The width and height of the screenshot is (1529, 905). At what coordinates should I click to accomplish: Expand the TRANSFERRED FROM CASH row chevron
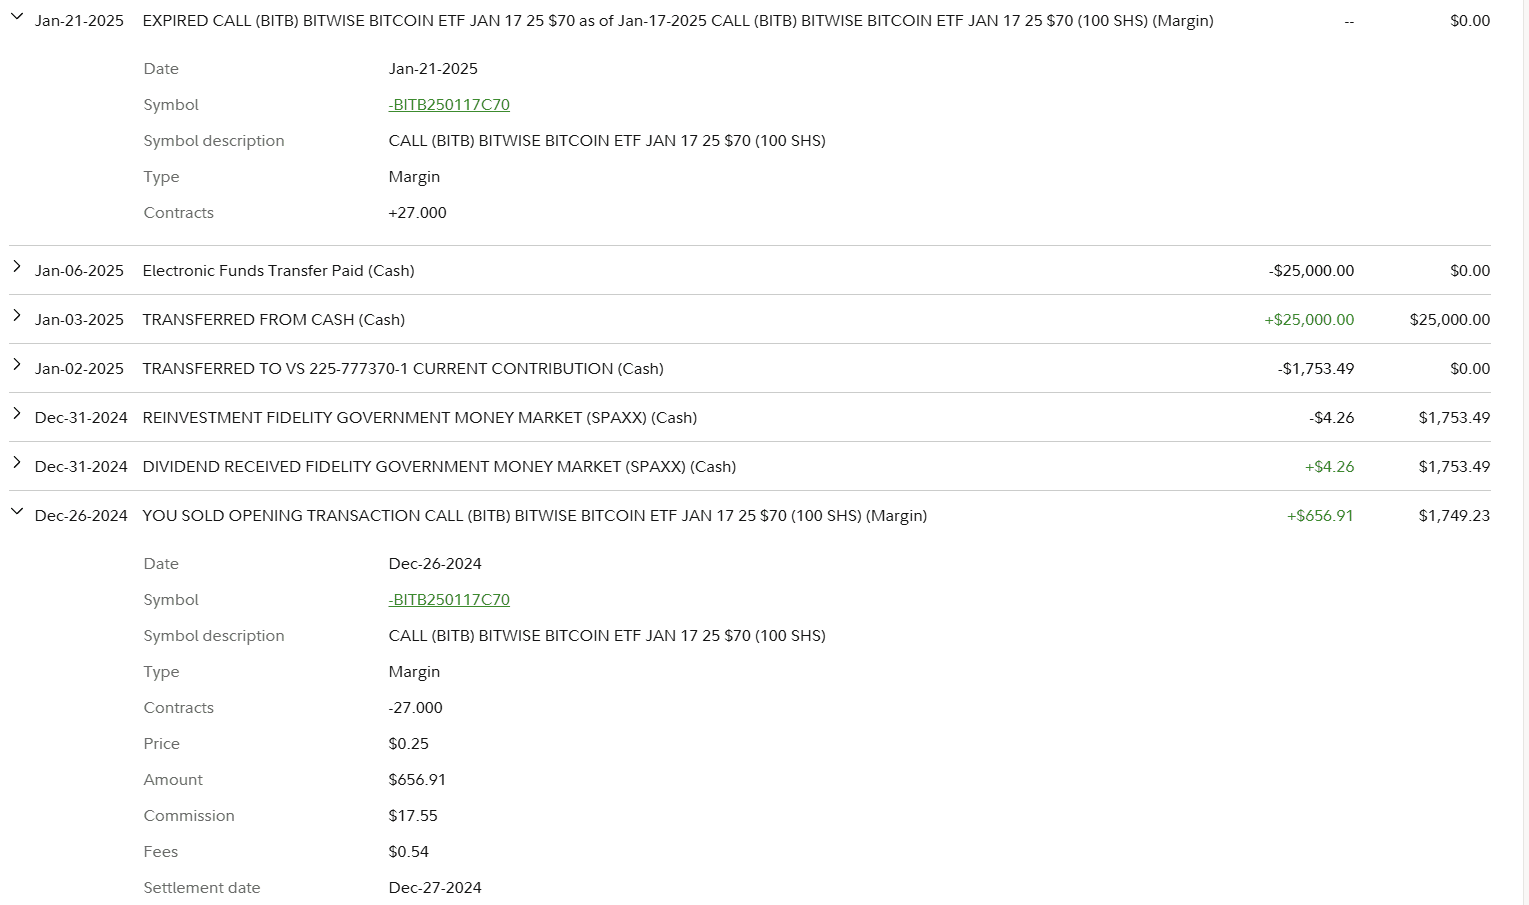[x=17, y=316]
